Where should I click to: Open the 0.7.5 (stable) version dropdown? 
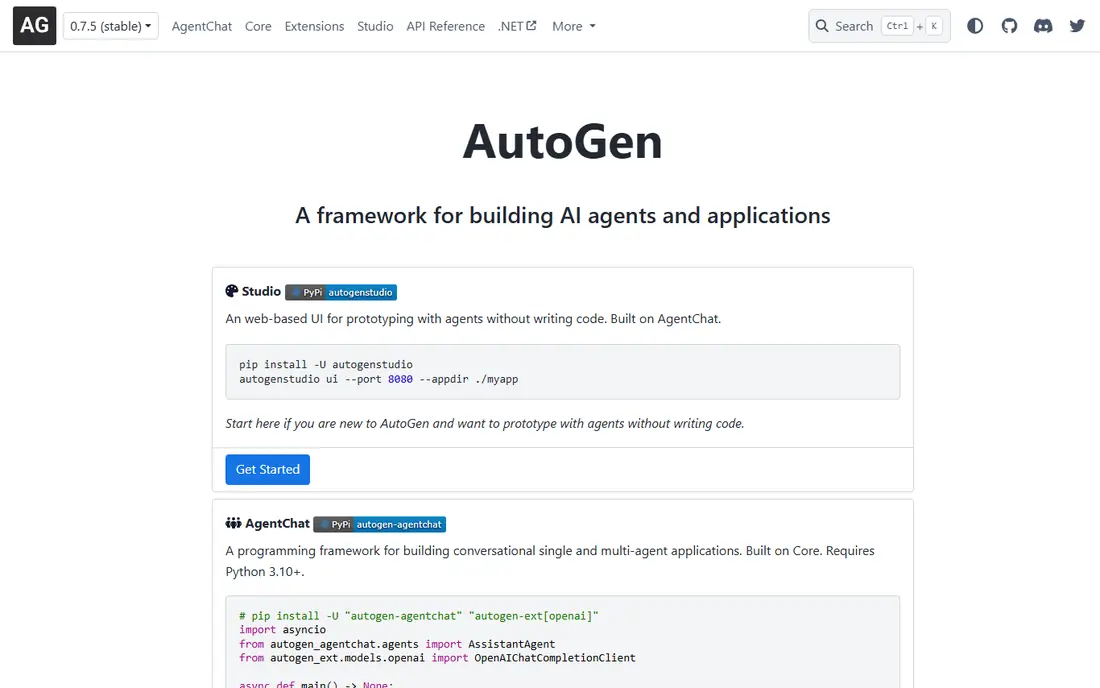(111, 26)
